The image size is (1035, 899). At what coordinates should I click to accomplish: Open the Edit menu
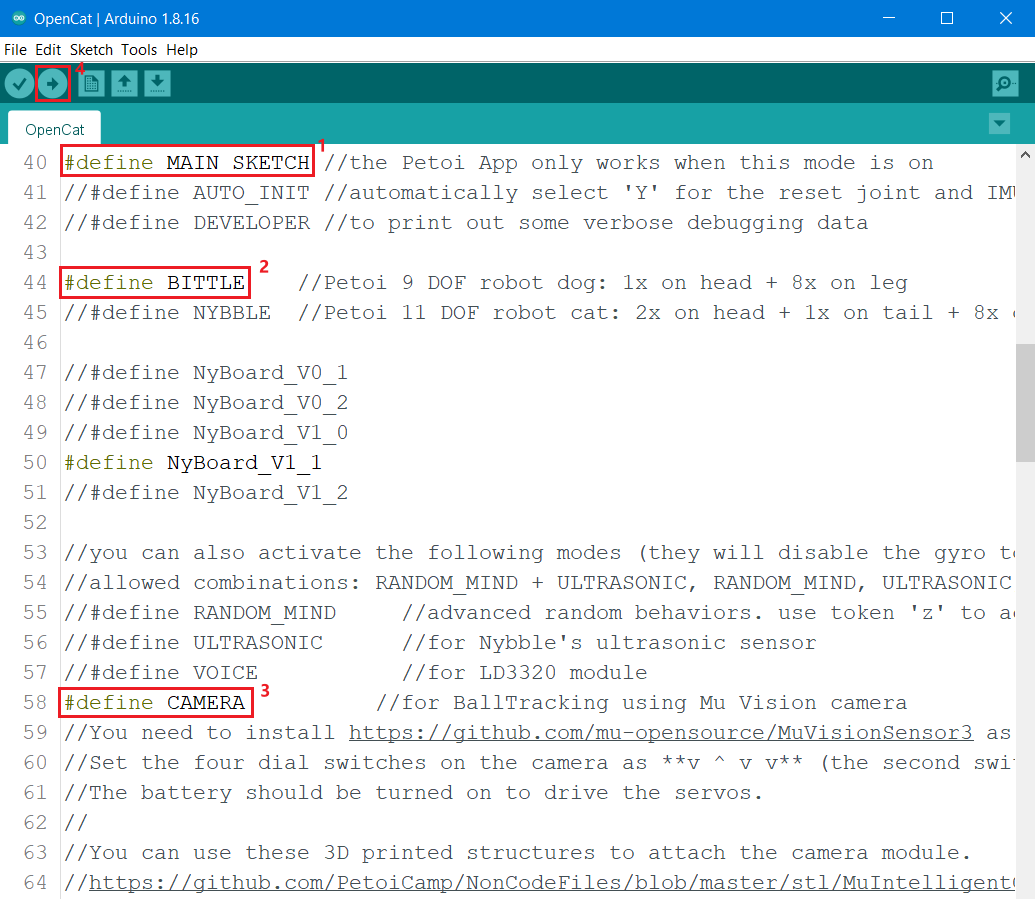[48, 49]
